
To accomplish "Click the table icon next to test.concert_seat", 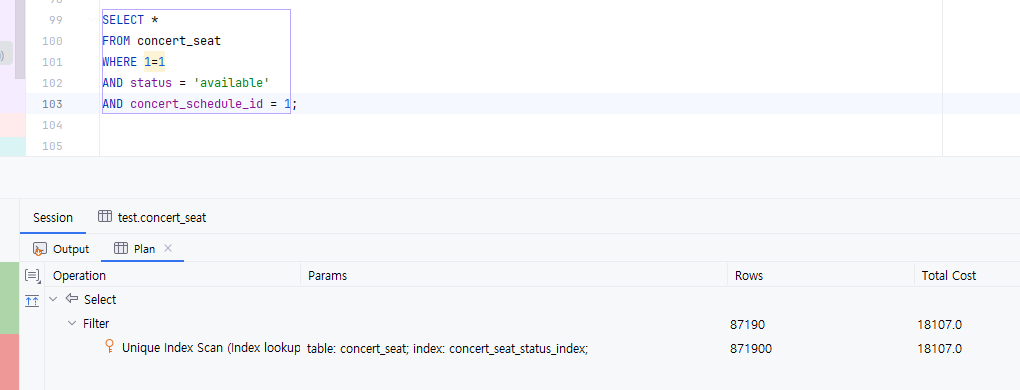I will pyautogui.click(x=105, y=217).
